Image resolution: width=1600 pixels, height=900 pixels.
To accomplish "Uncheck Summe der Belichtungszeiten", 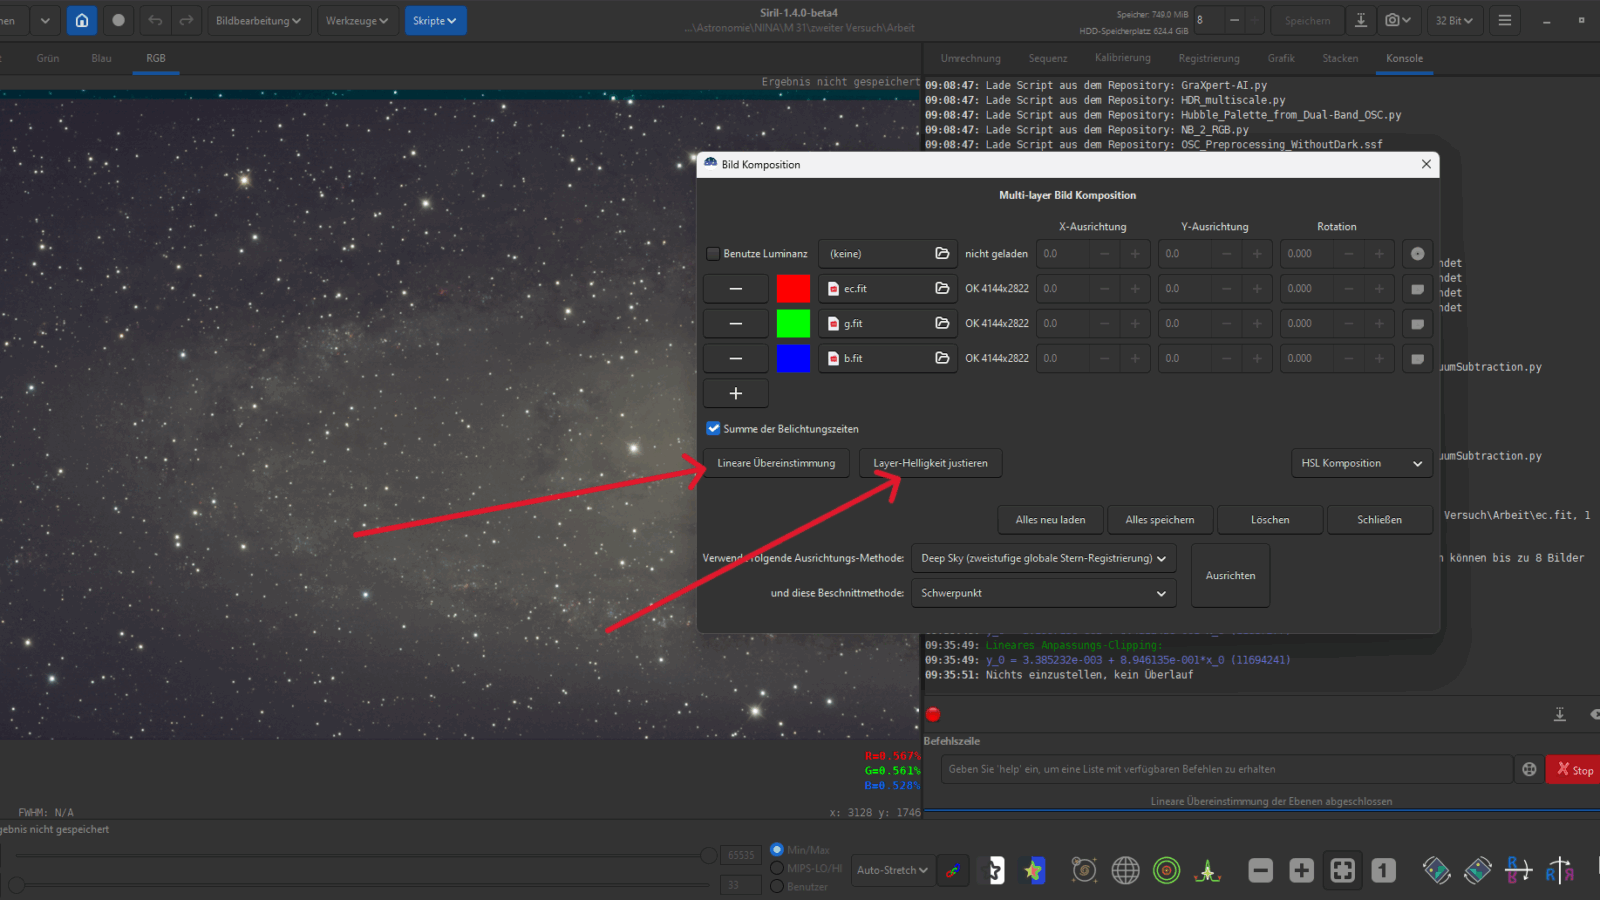I will (713, 428).
